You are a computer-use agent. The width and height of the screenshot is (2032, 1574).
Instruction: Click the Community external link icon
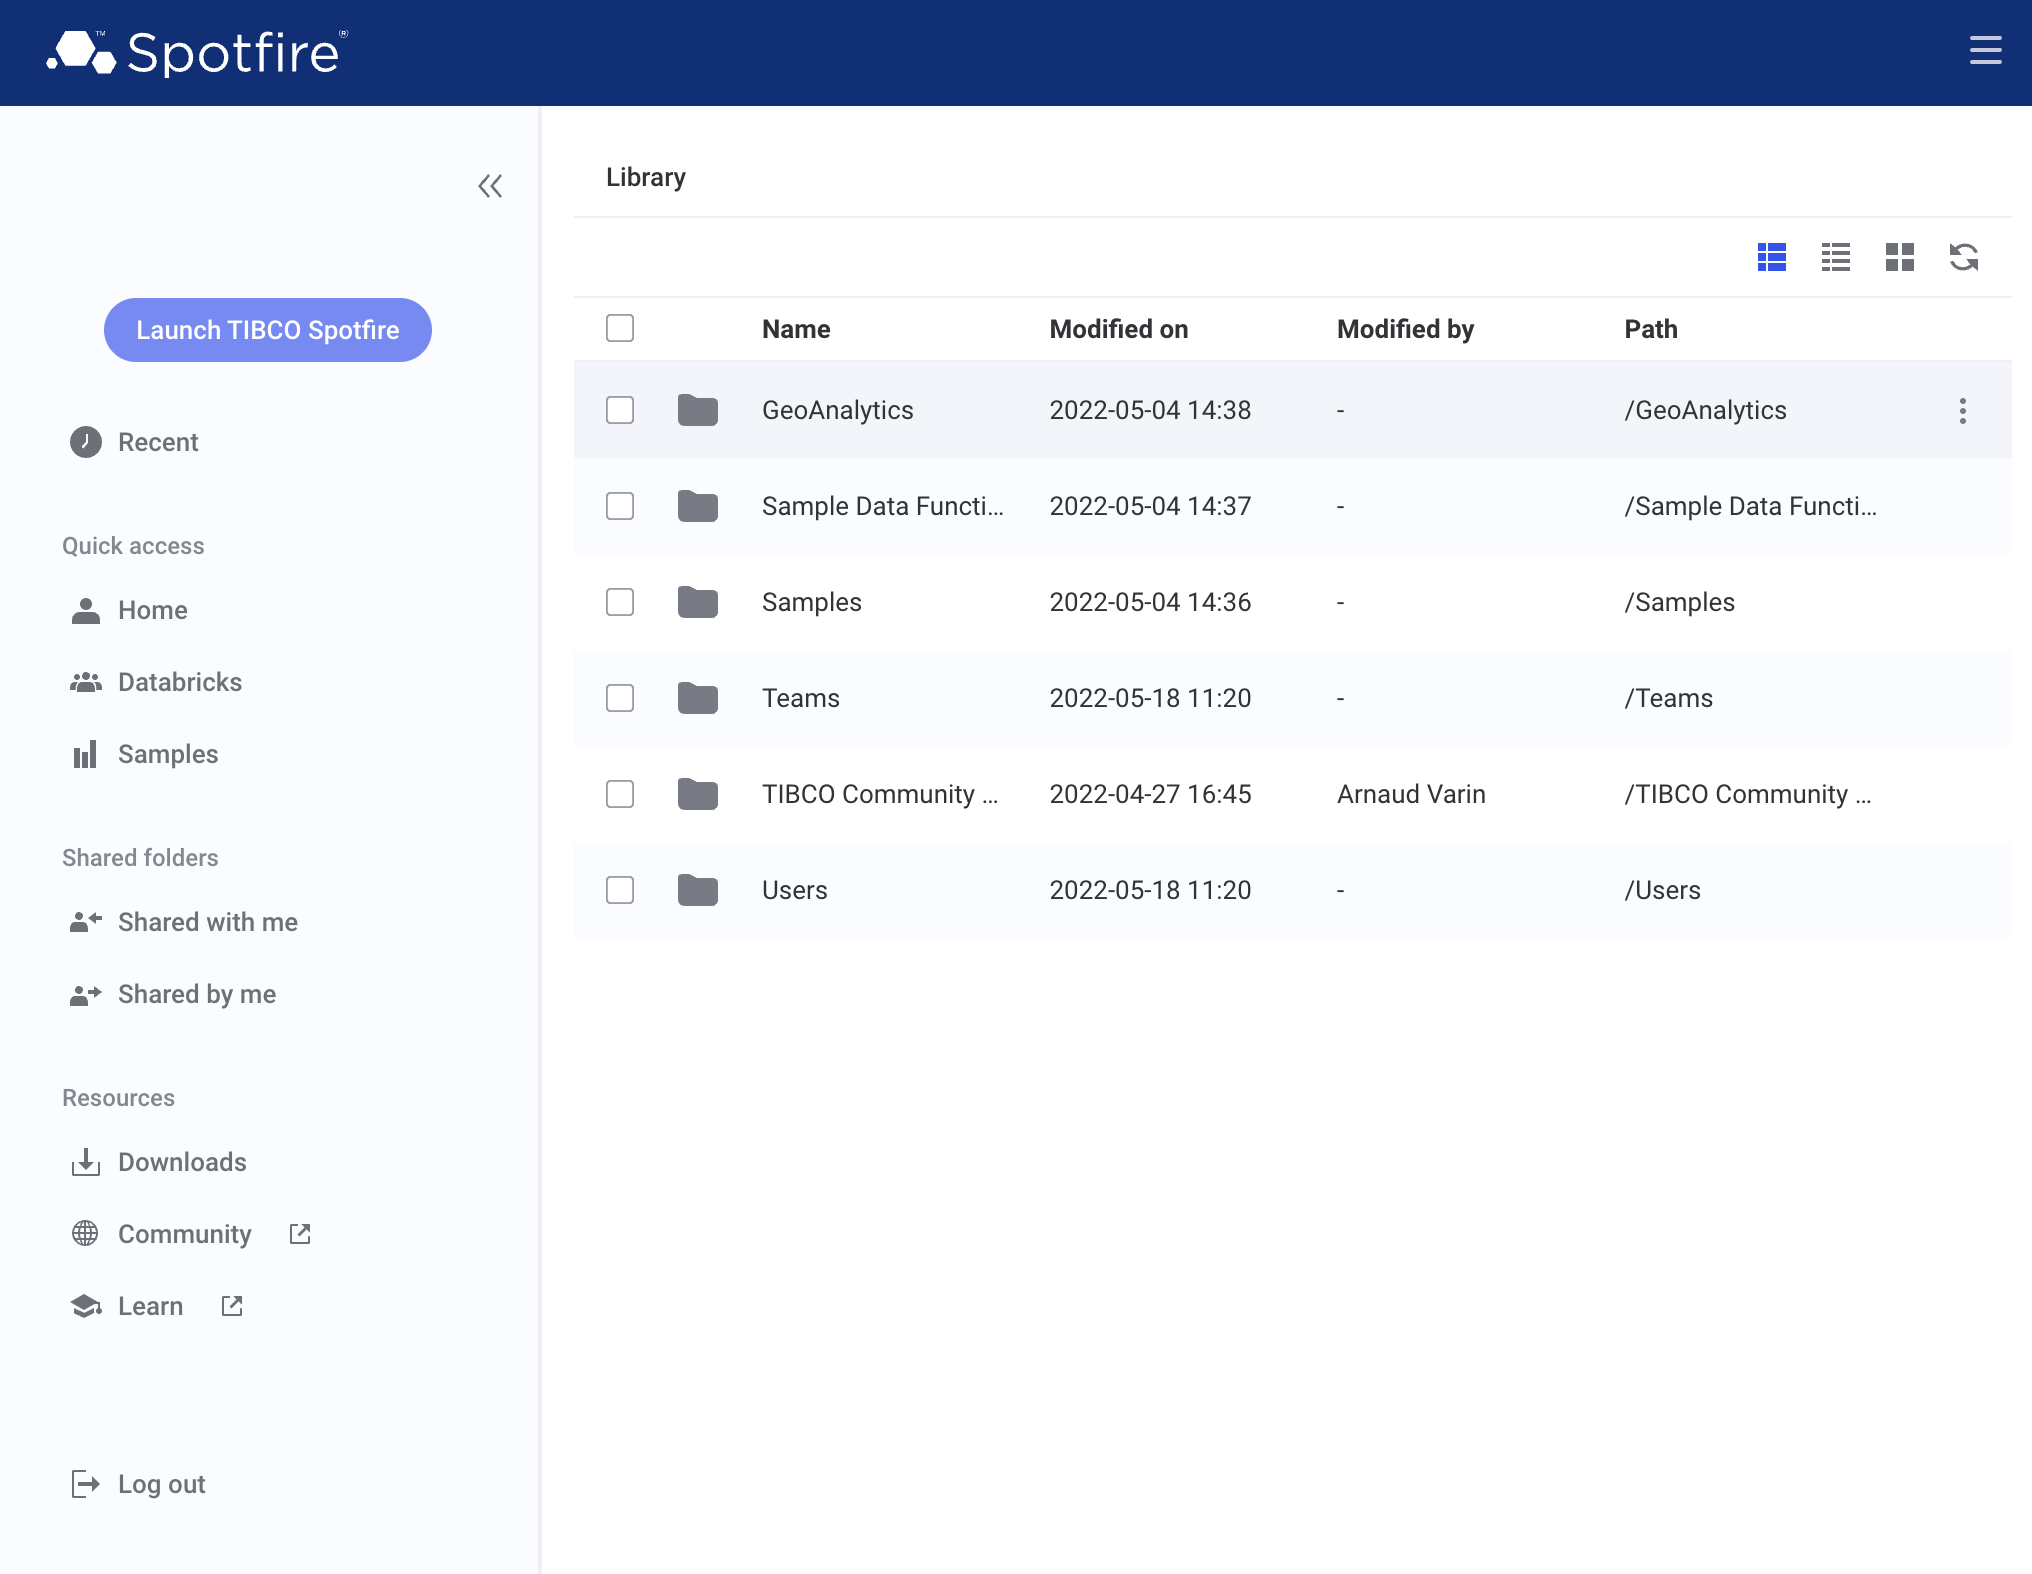[300, 1234]
